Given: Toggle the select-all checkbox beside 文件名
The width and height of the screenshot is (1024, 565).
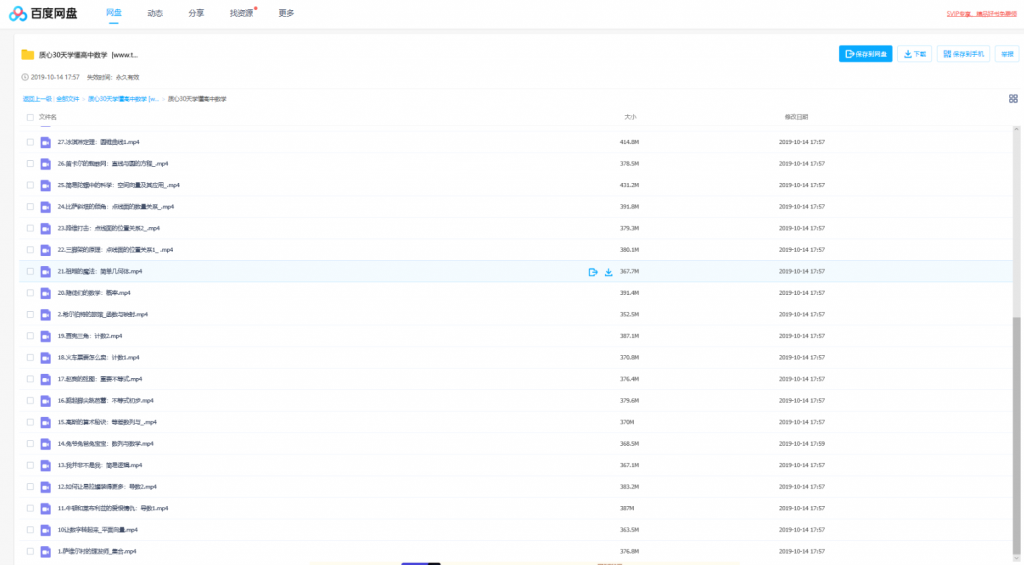Looking at the screenshot, I should pyautogui.click(x=30, y=117).
